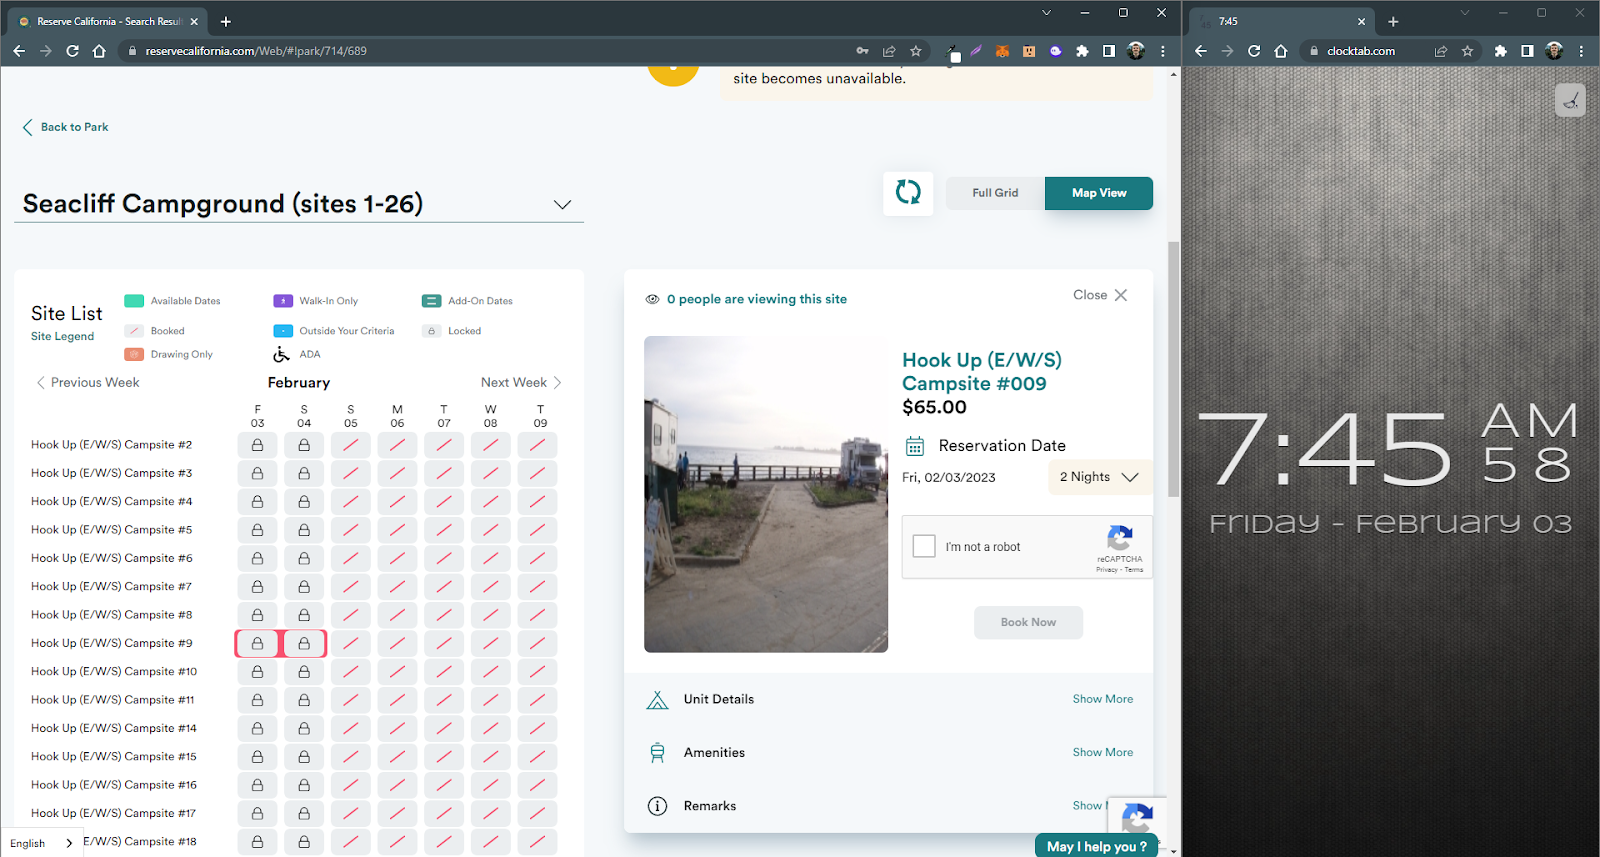Click the eye icon beside the people viewing text
The height and width of the screenshot is (857, 1600).
coord(652,299)
